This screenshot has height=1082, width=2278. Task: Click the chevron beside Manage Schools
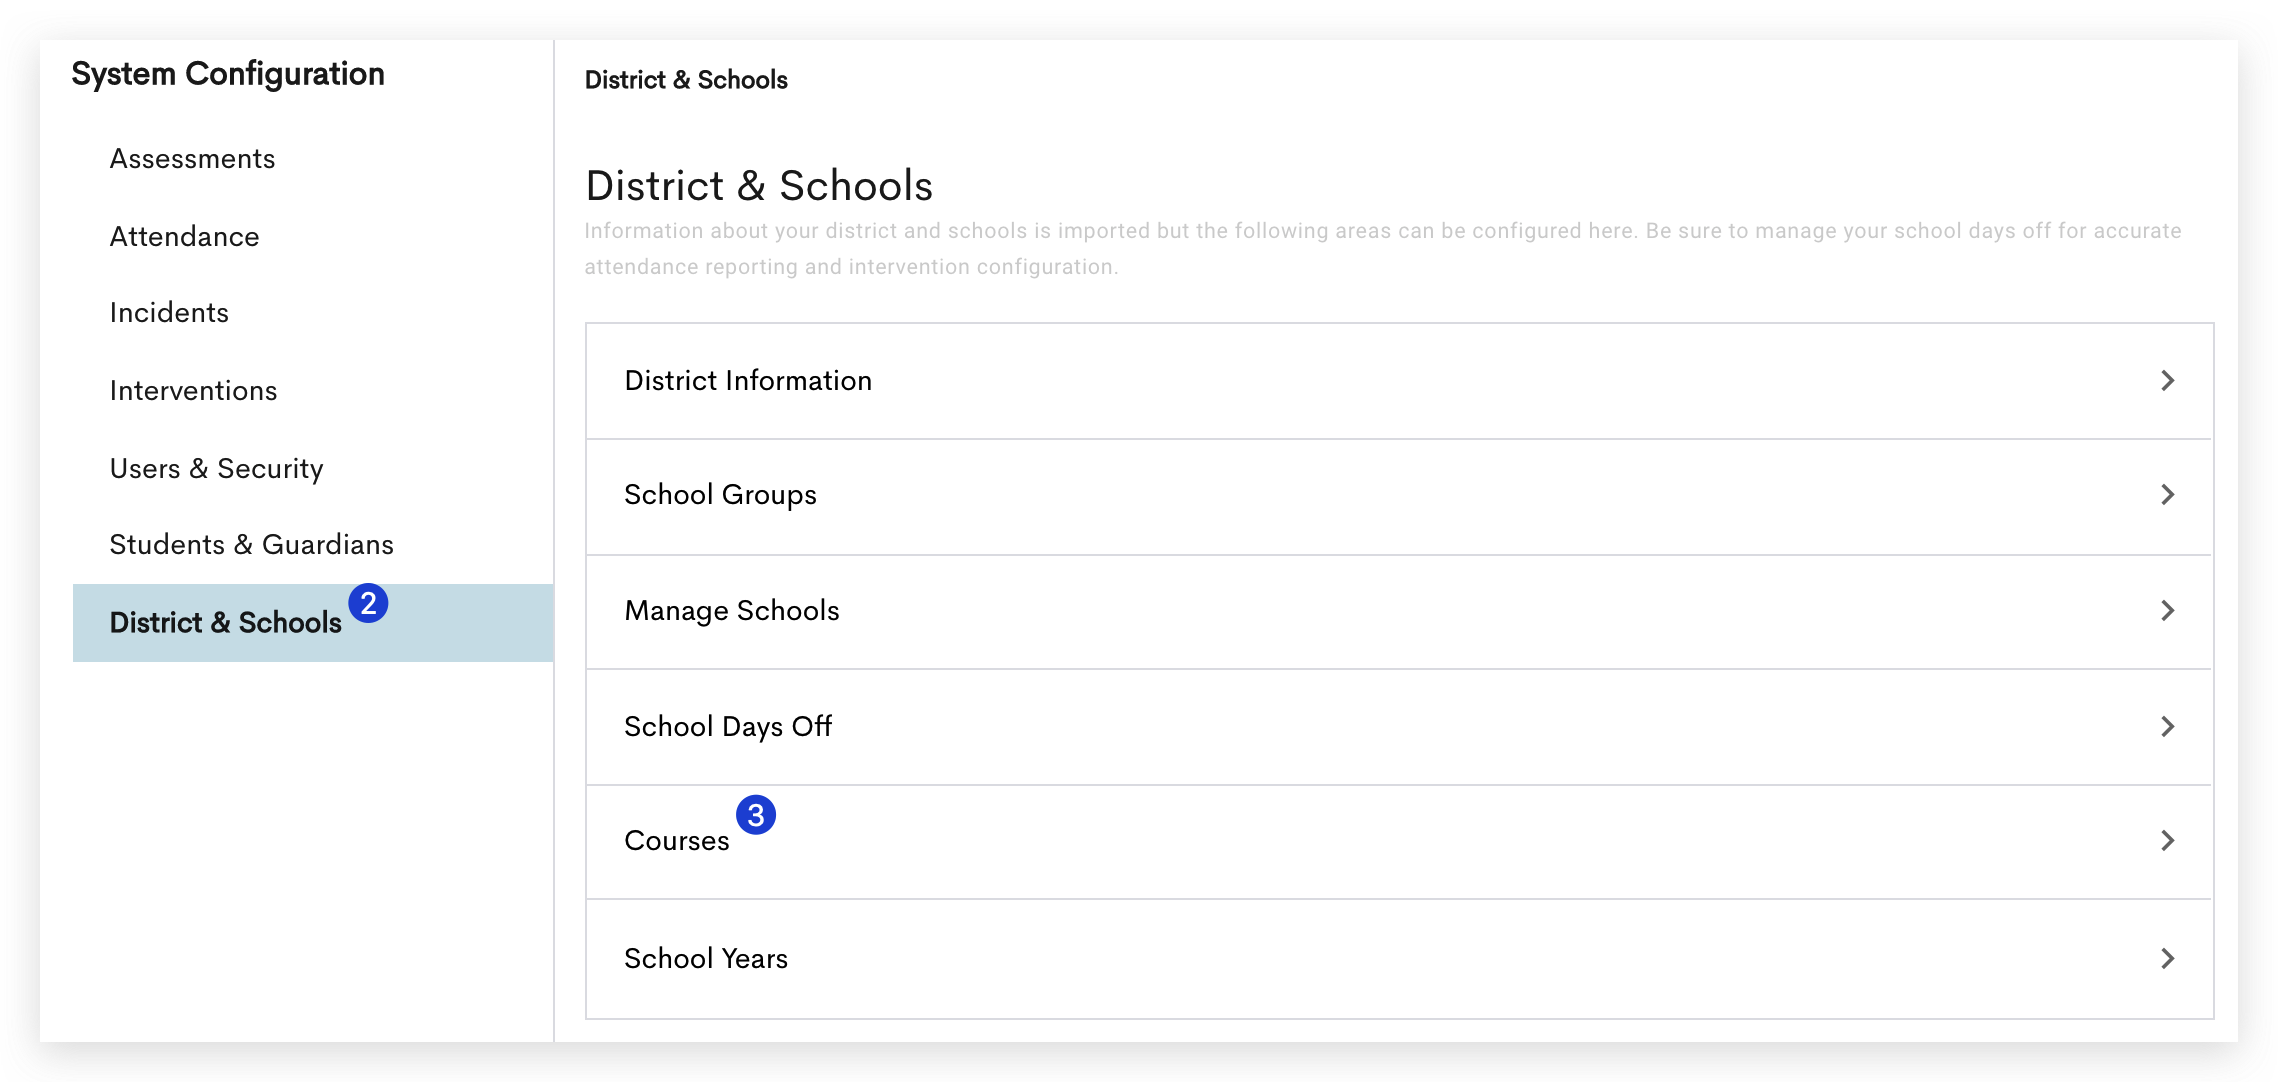(x=2167, y=611)
